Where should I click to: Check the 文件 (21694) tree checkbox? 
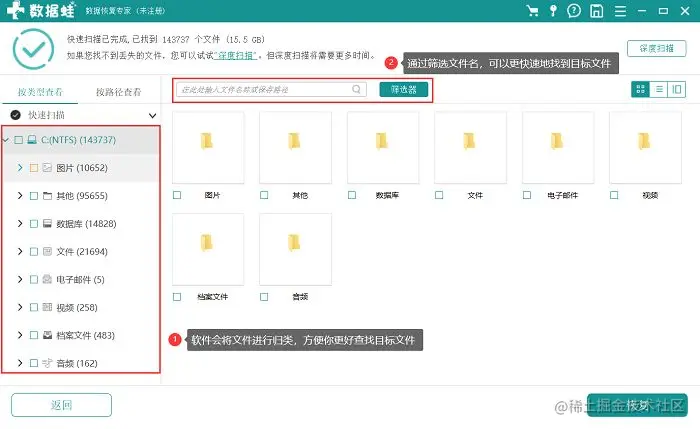33,252
